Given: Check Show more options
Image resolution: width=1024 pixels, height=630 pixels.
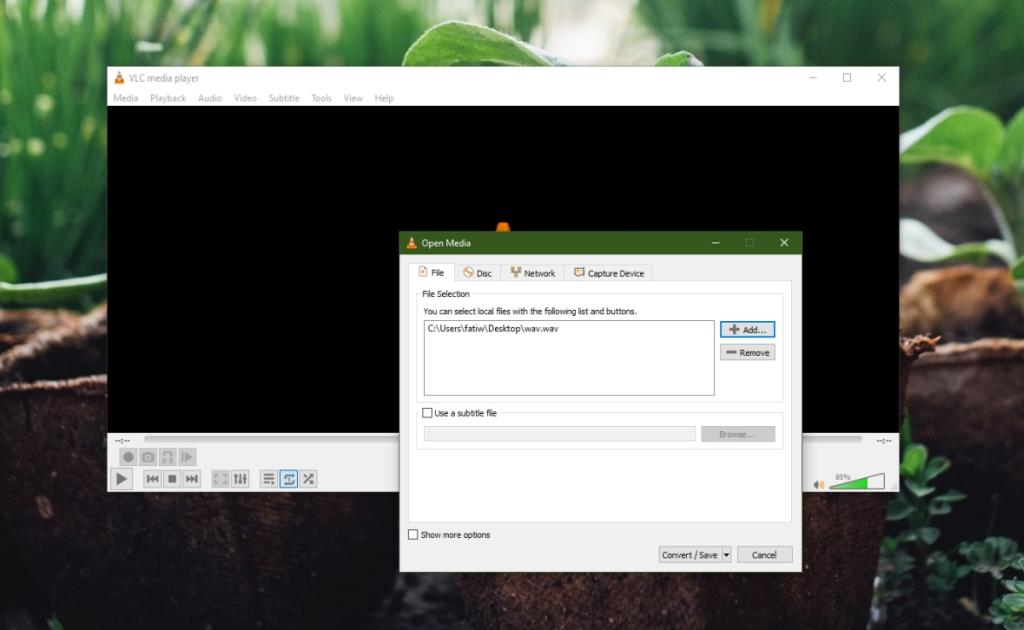Looking at the screenshot, I should pos(413,534).
